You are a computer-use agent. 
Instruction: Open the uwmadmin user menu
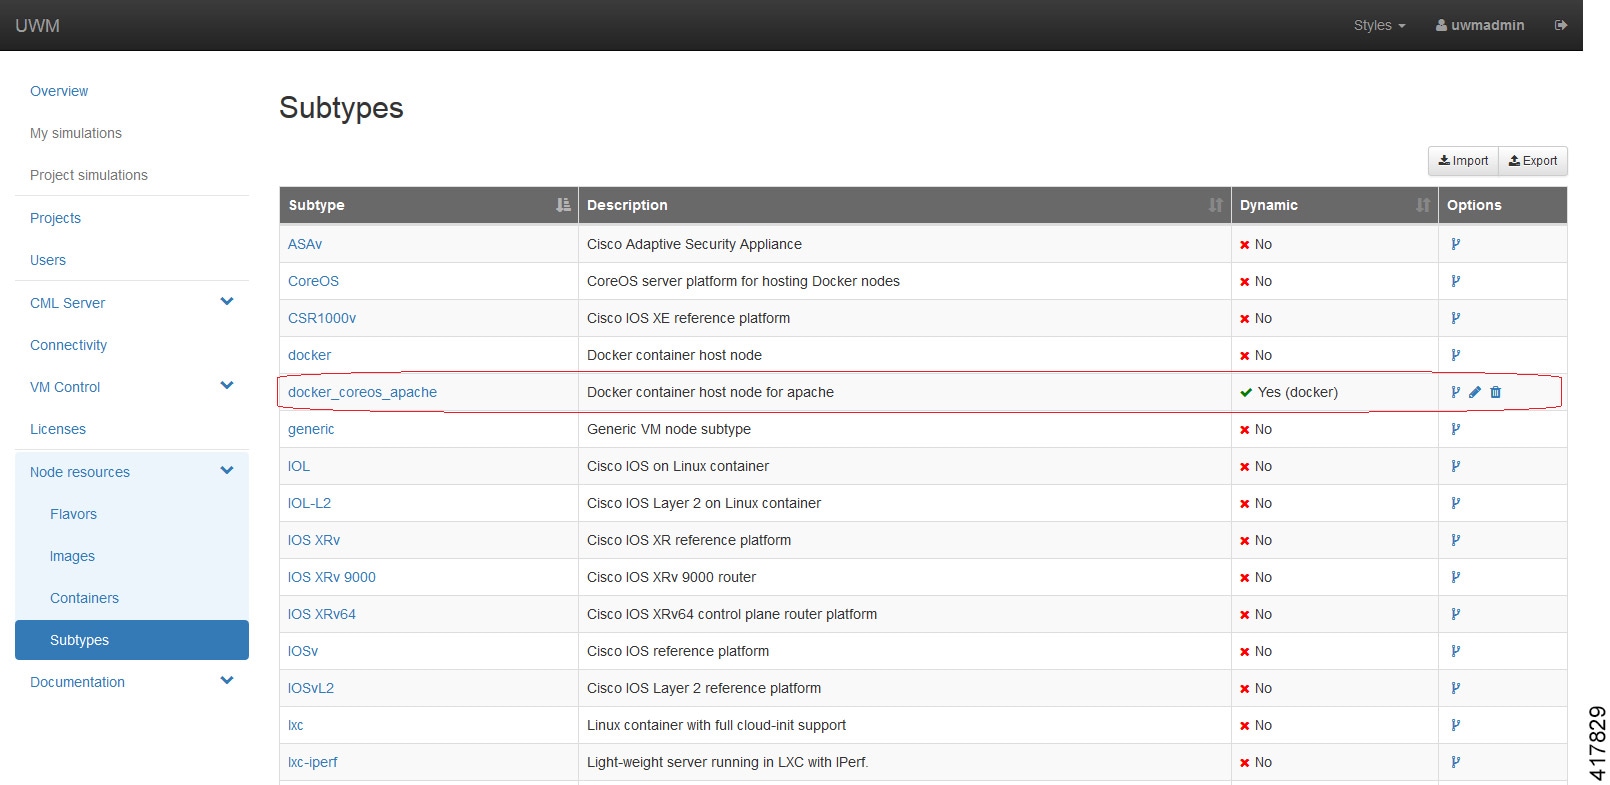[x=1480, y=25]
